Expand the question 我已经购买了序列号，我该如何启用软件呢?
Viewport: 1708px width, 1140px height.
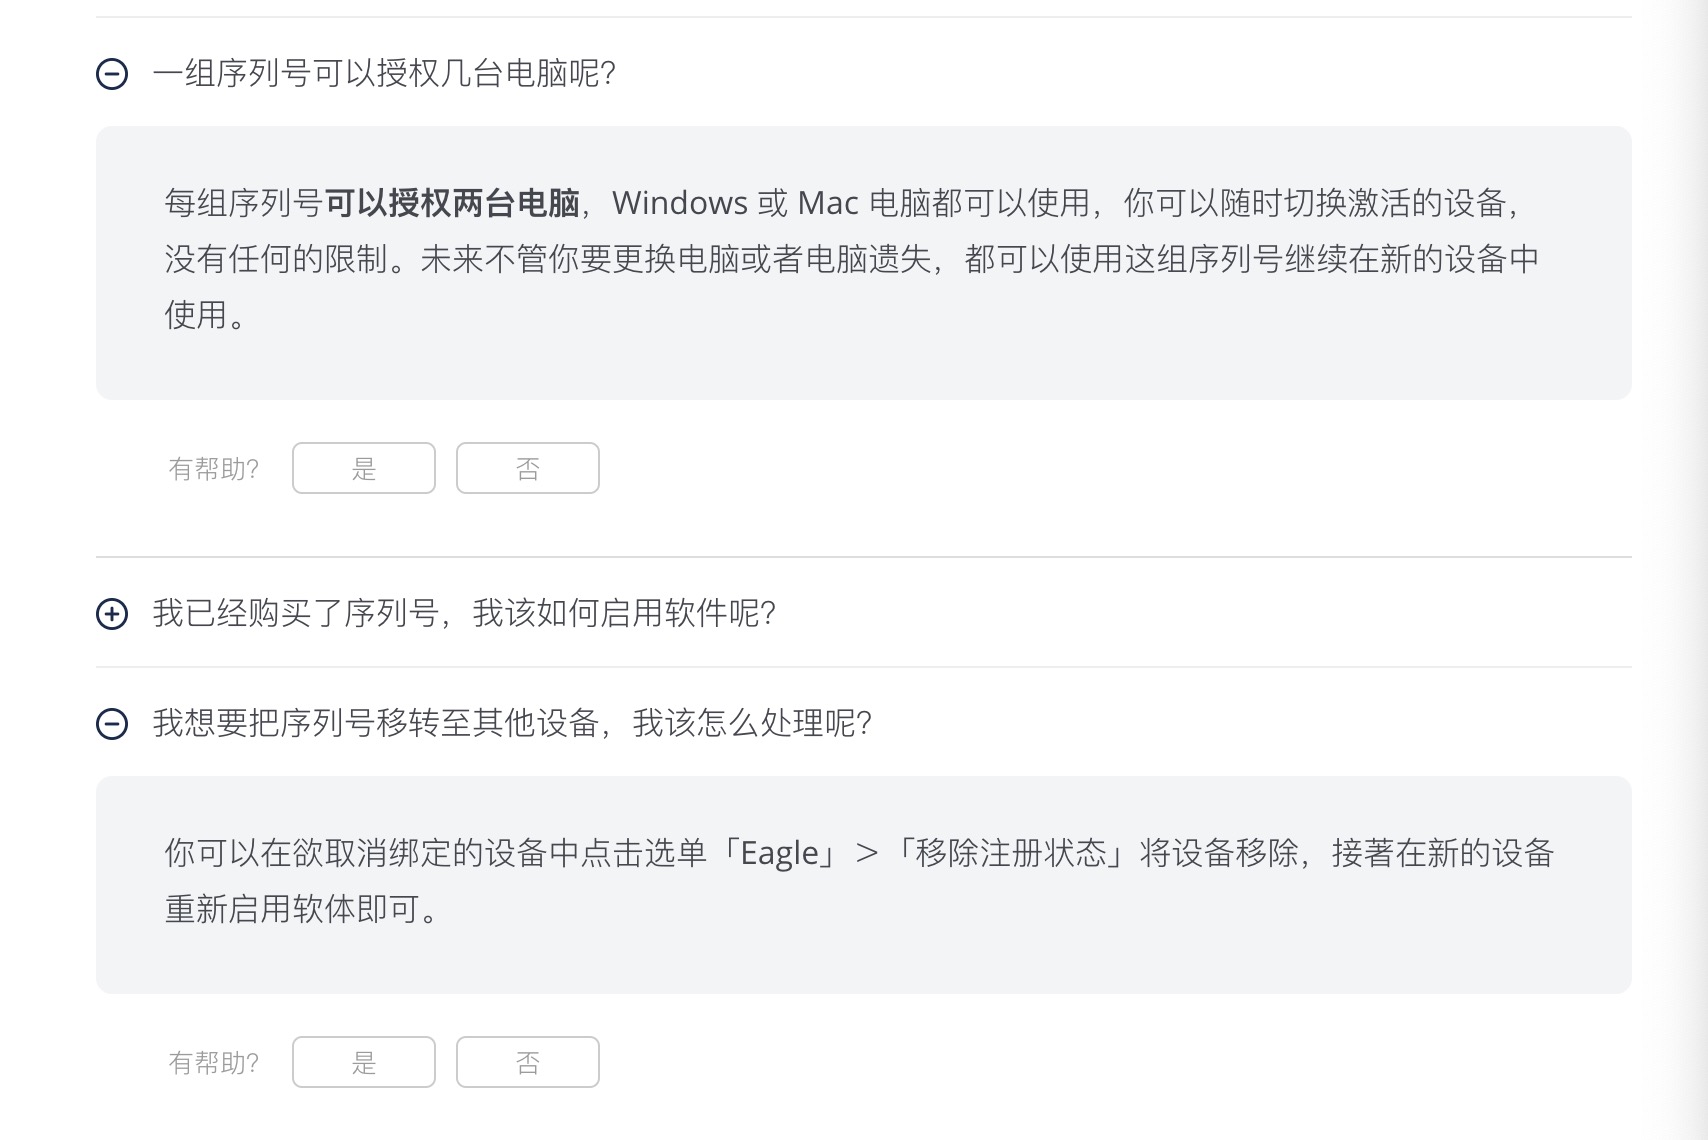[x=464, y=613]
